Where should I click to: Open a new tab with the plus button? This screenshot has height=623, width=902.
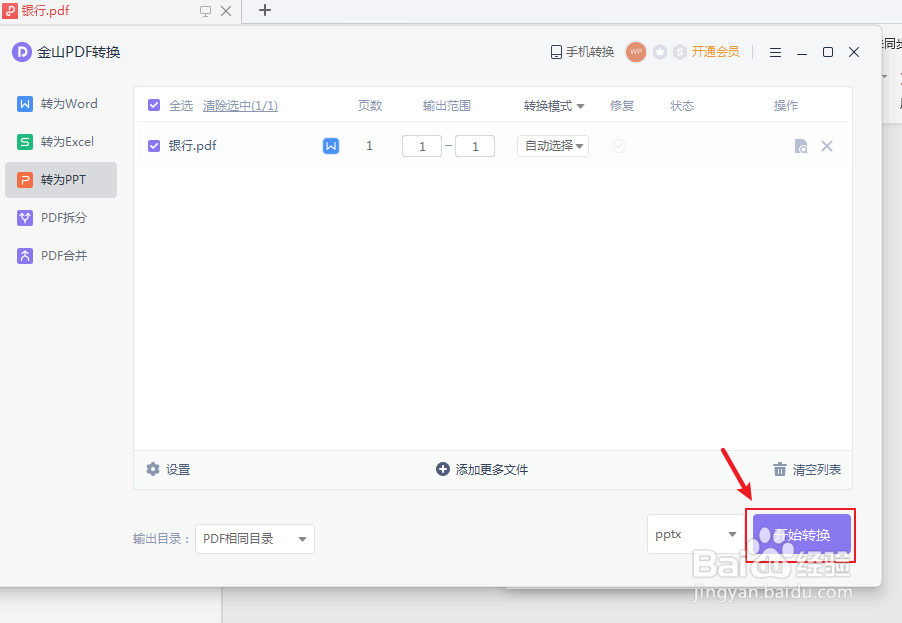pos(265,10)
